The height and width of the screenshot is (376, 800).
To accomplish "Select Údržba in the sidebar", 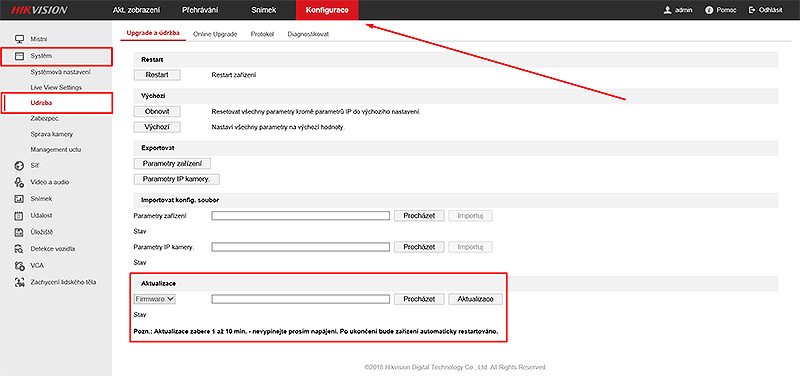I will click(41, 103).
